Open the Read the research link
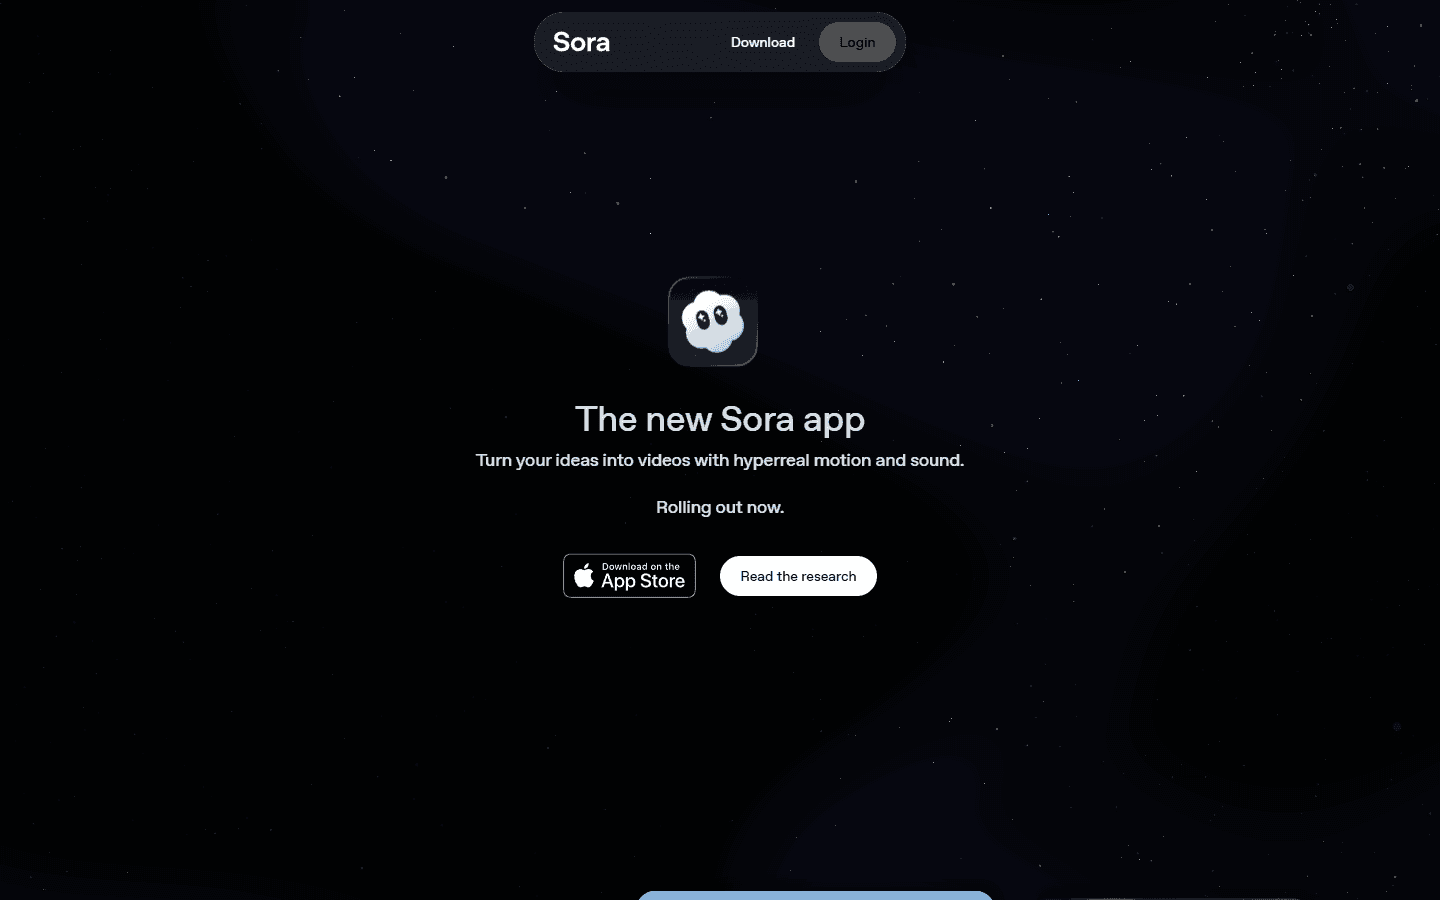Image resolution: width=1440 pixels, height=900 pixels. click(x=798, y=576)
